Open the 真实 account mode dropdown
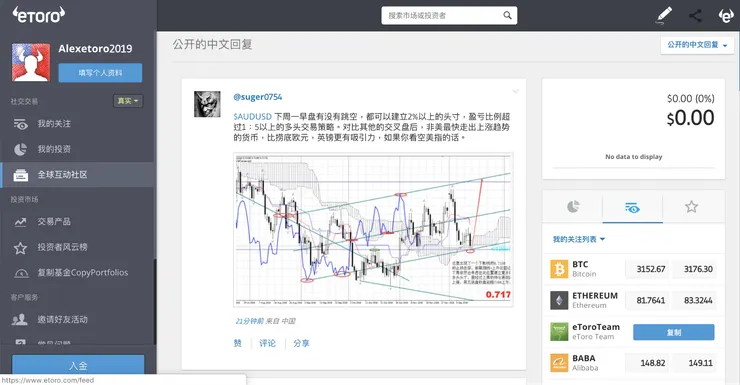Viewport: 740px width, 385px height. coord(128,101)
